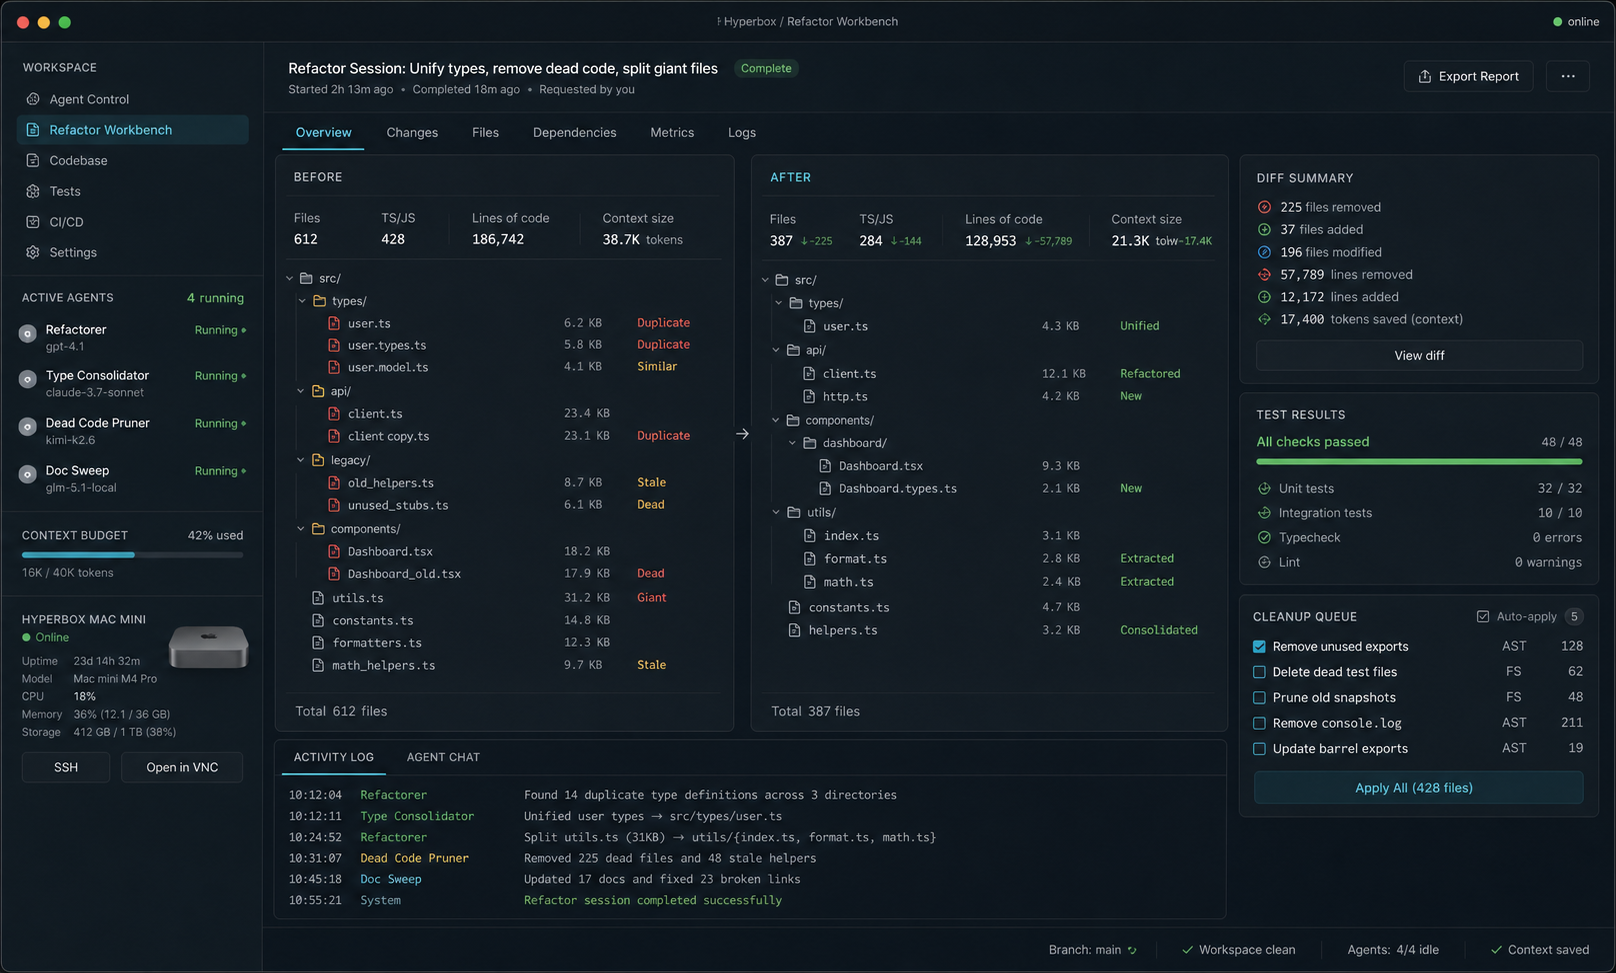This screenshot has width=1616, height=973.
Task: Click the SSH button
Action: [x=66, y=767]
